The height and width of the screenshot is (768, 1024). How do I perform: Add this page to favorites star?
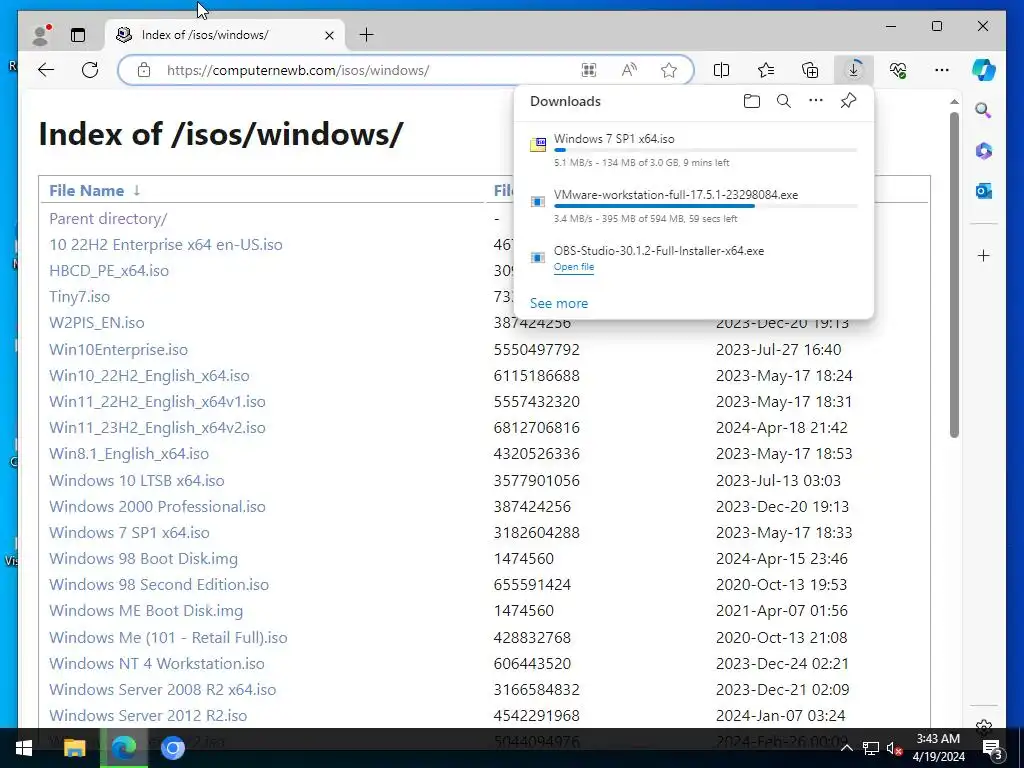[x=669, y=70]
